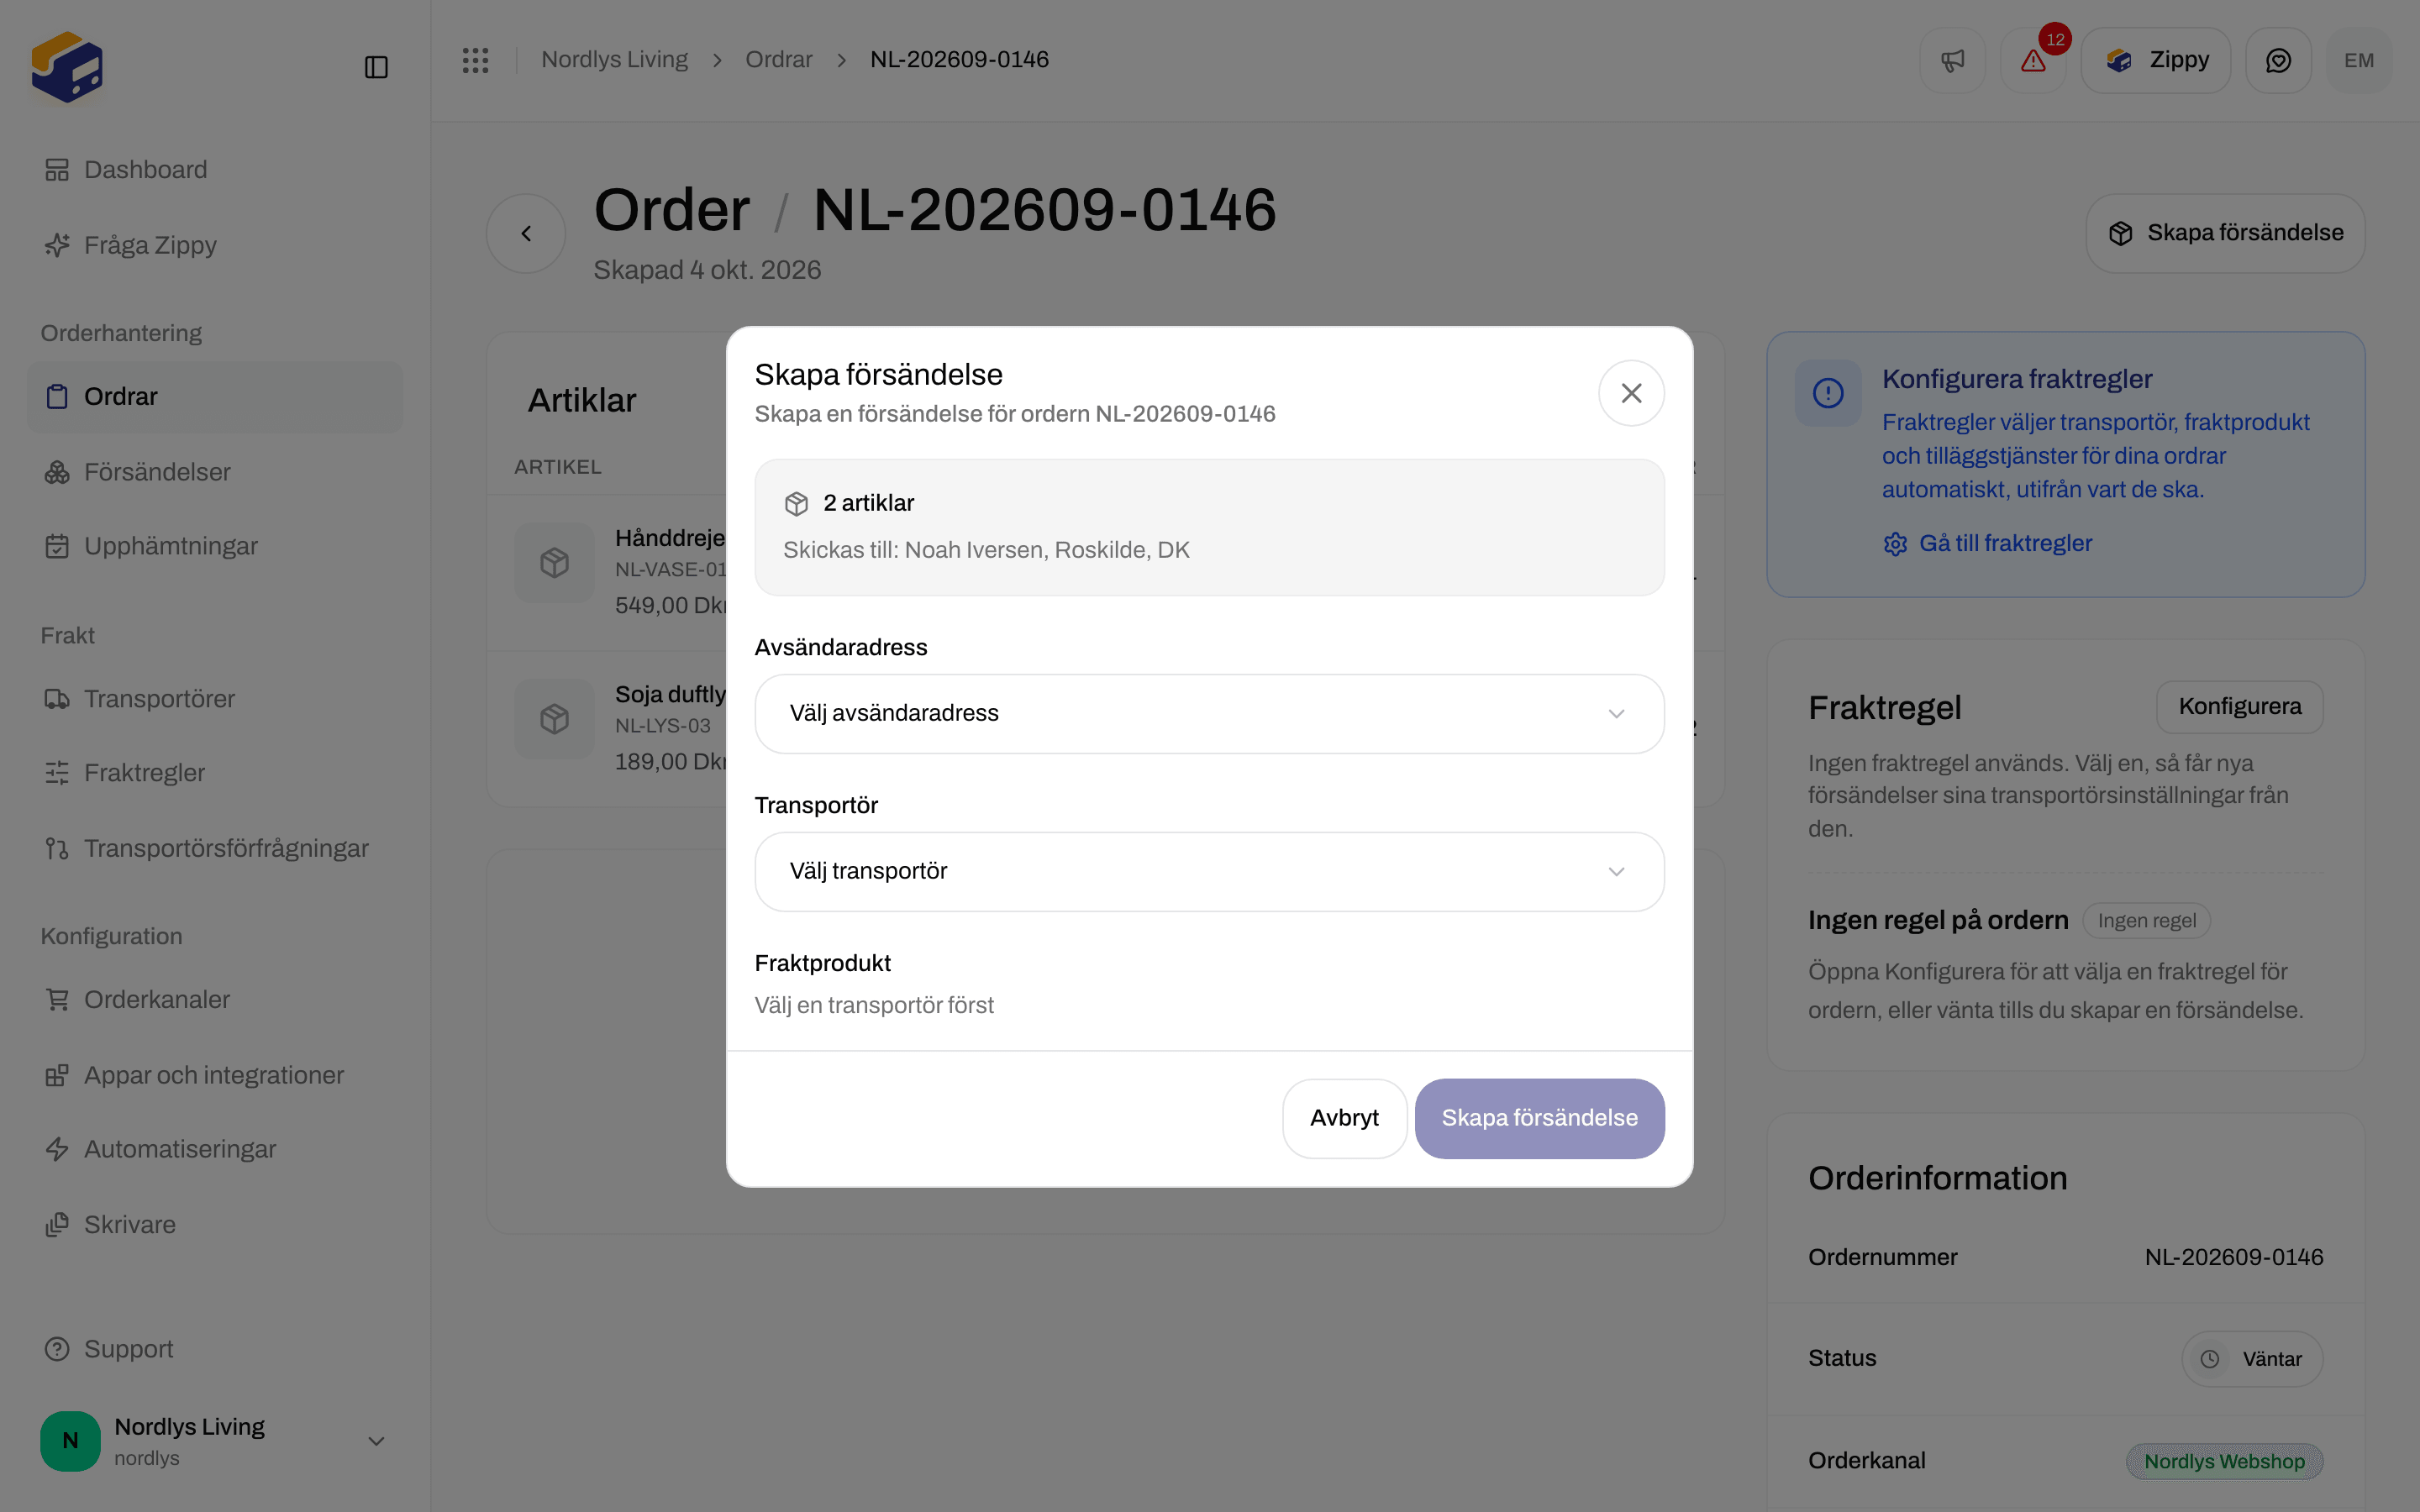This screenshot has height=1512, width=2420.
Task: Click the Ordrar breadcrumb link
Action: point(778,60)
